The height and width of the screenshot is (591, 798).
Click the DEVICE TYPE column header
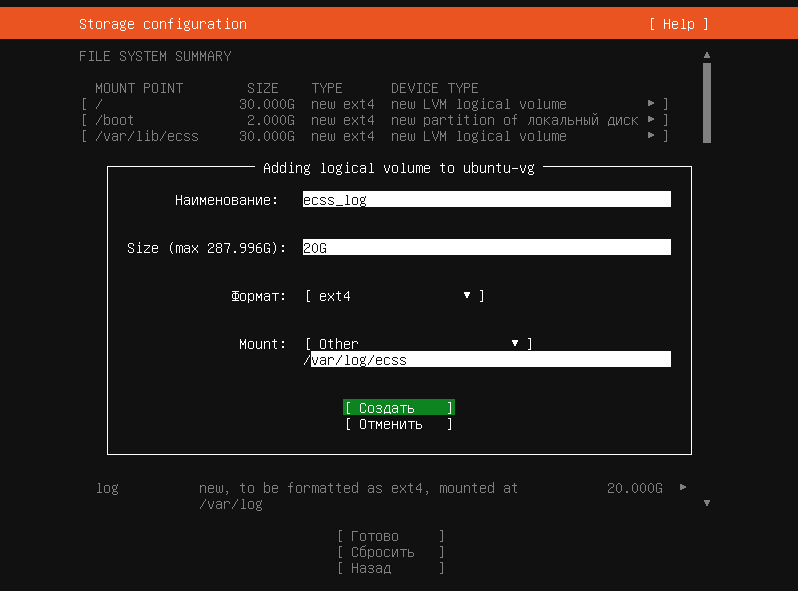point(435,88)
